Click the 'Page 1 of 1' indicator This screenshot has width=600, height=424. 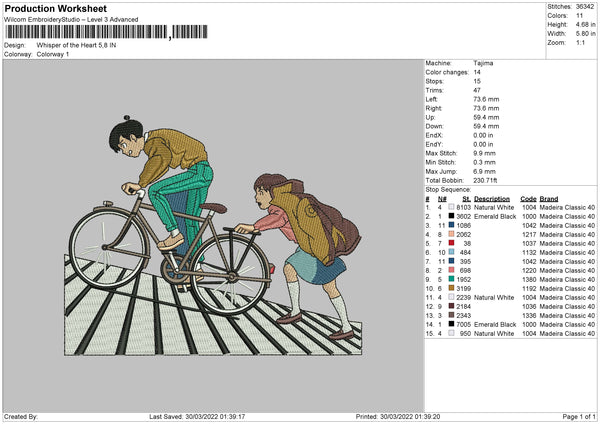[579, 416]
